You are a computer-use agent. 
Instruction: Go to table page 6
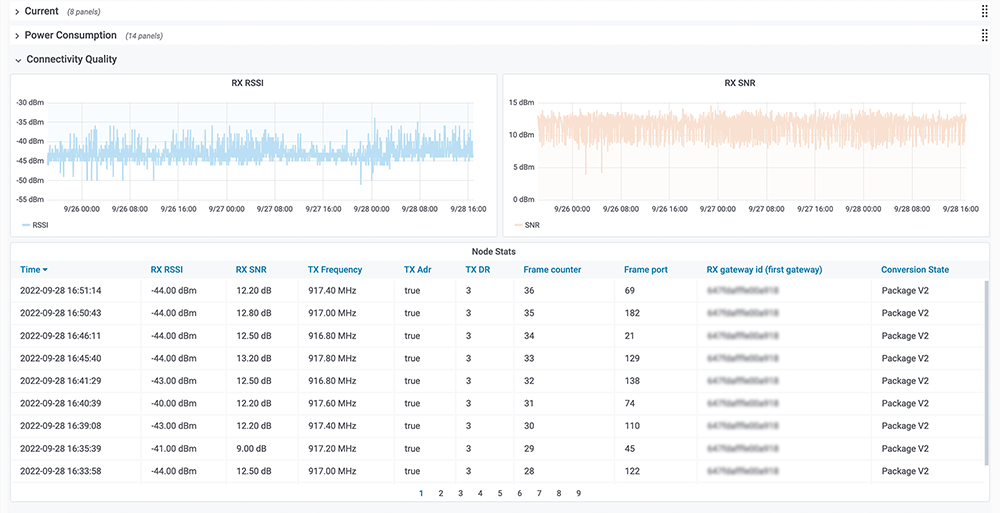coord(520,493)
